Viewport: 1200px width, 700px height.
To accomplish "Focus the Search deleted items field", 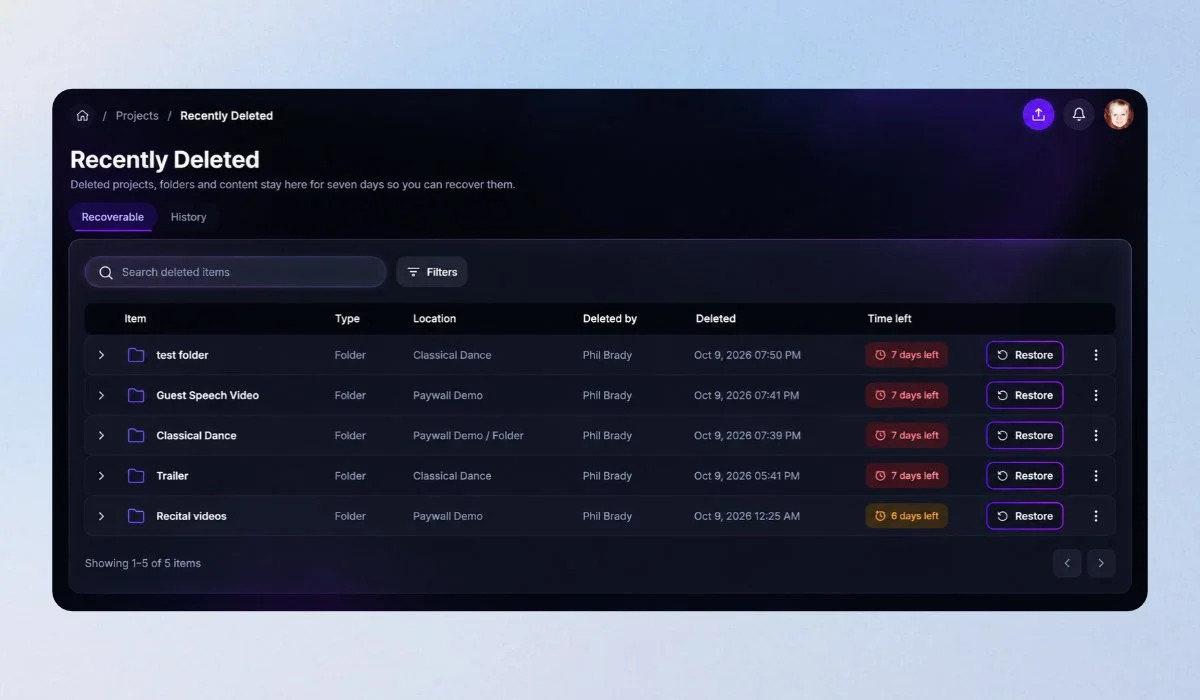I will (236, 272).
